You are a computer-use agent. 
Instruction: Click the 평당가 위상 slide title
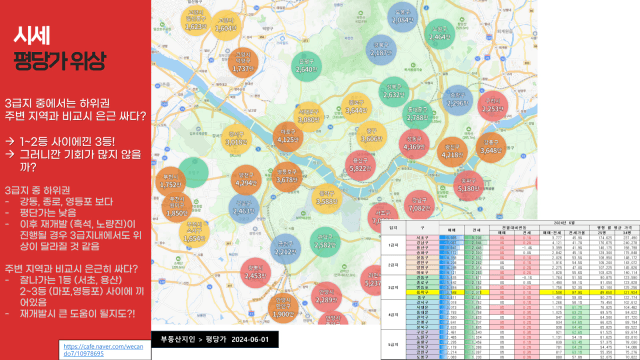click(60, 61)
